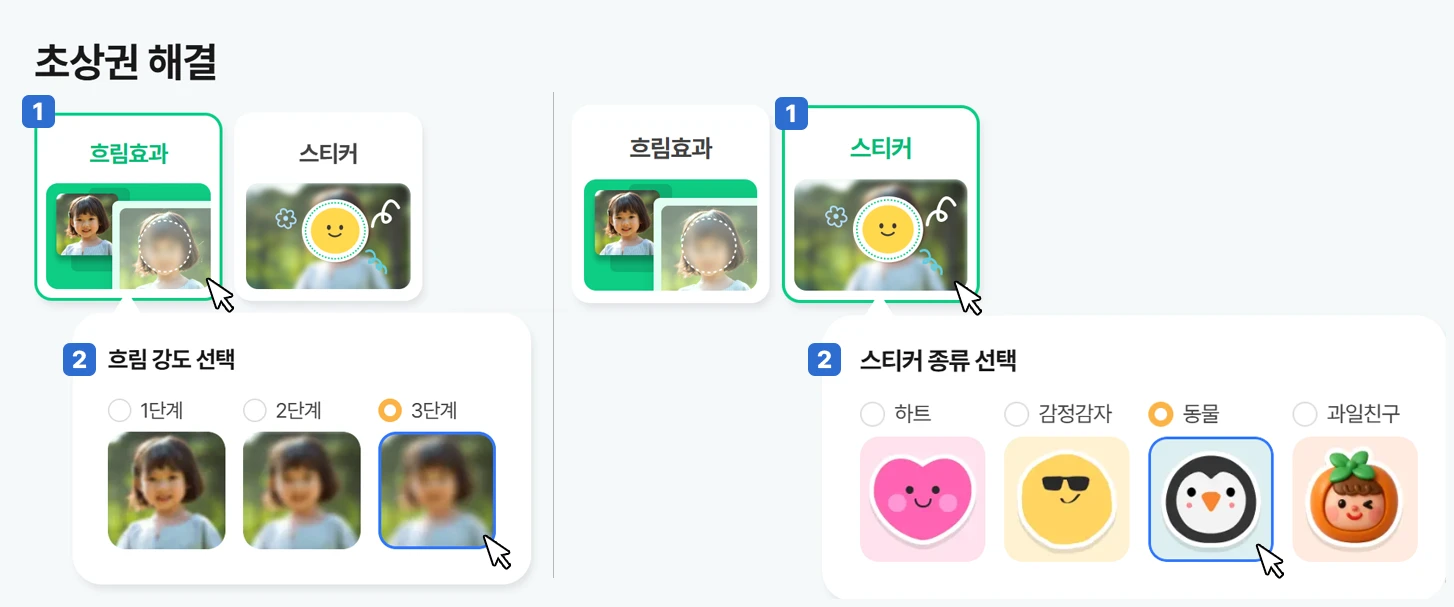Choose the 감정감자 sticker type radio button

(1016, 413)
